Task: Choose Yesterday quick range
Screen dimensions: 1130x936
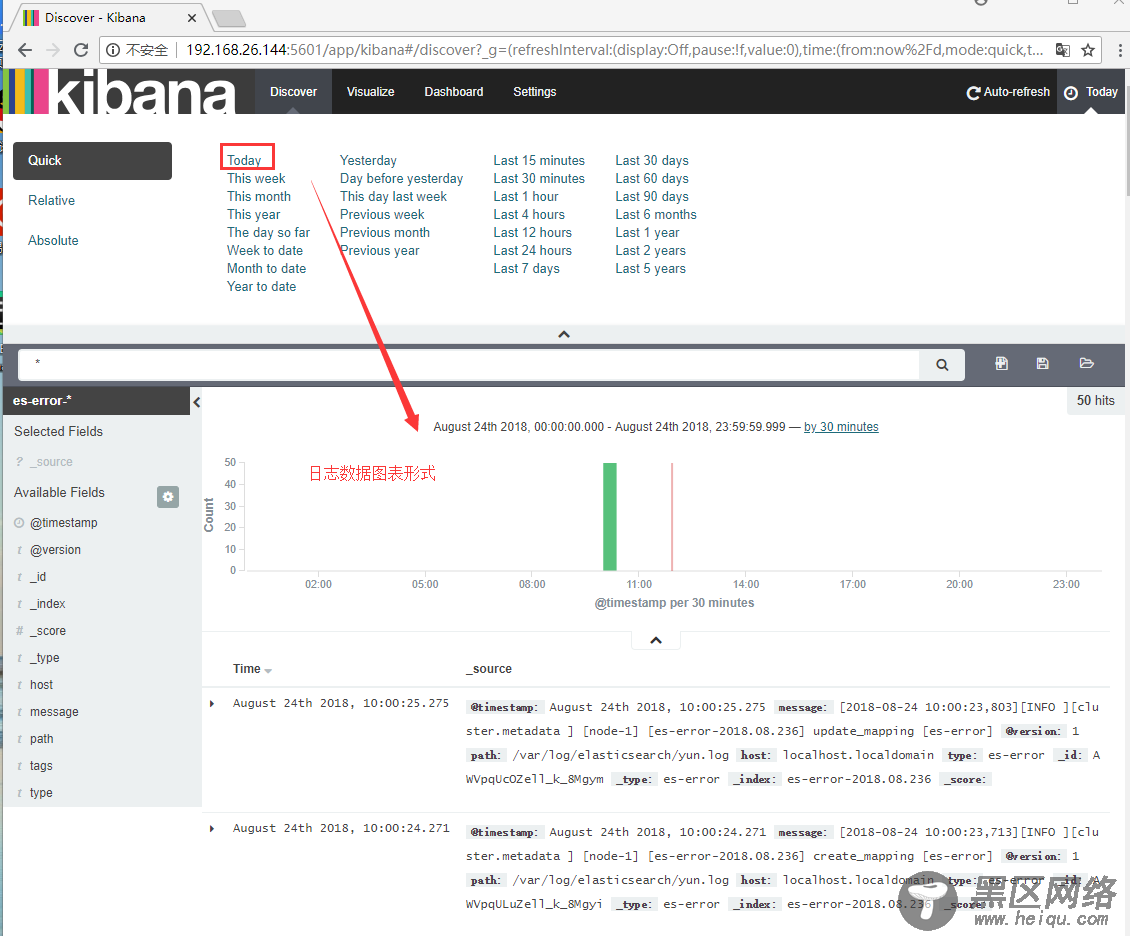Action: (x=368, y=160)
